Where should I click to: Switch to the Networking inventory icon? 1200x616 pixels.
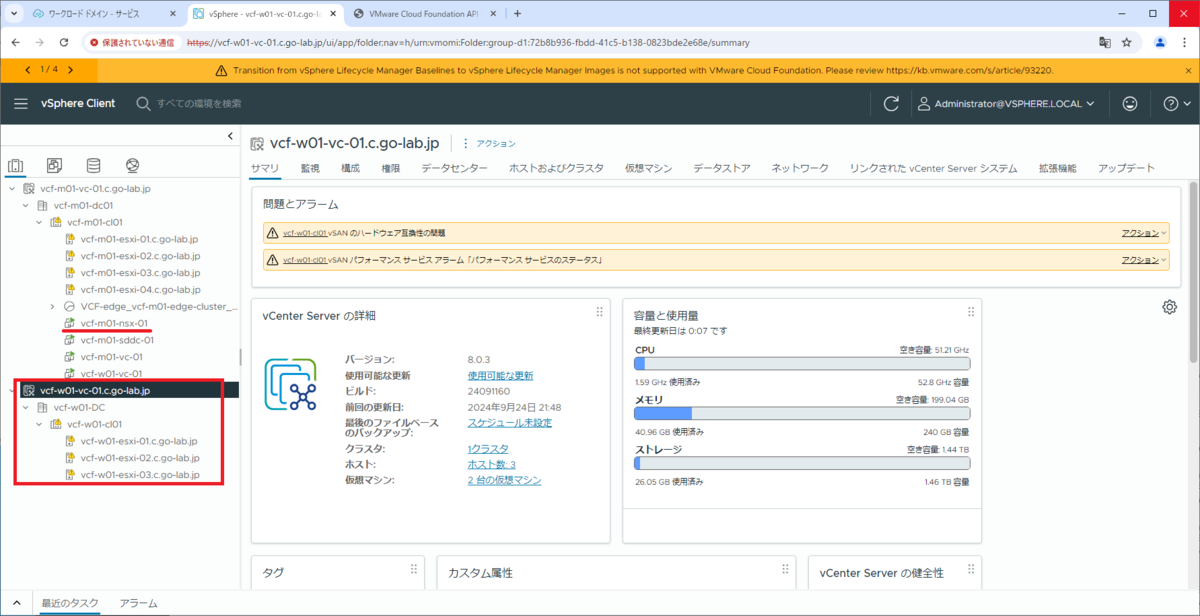(x=132, y=166)
